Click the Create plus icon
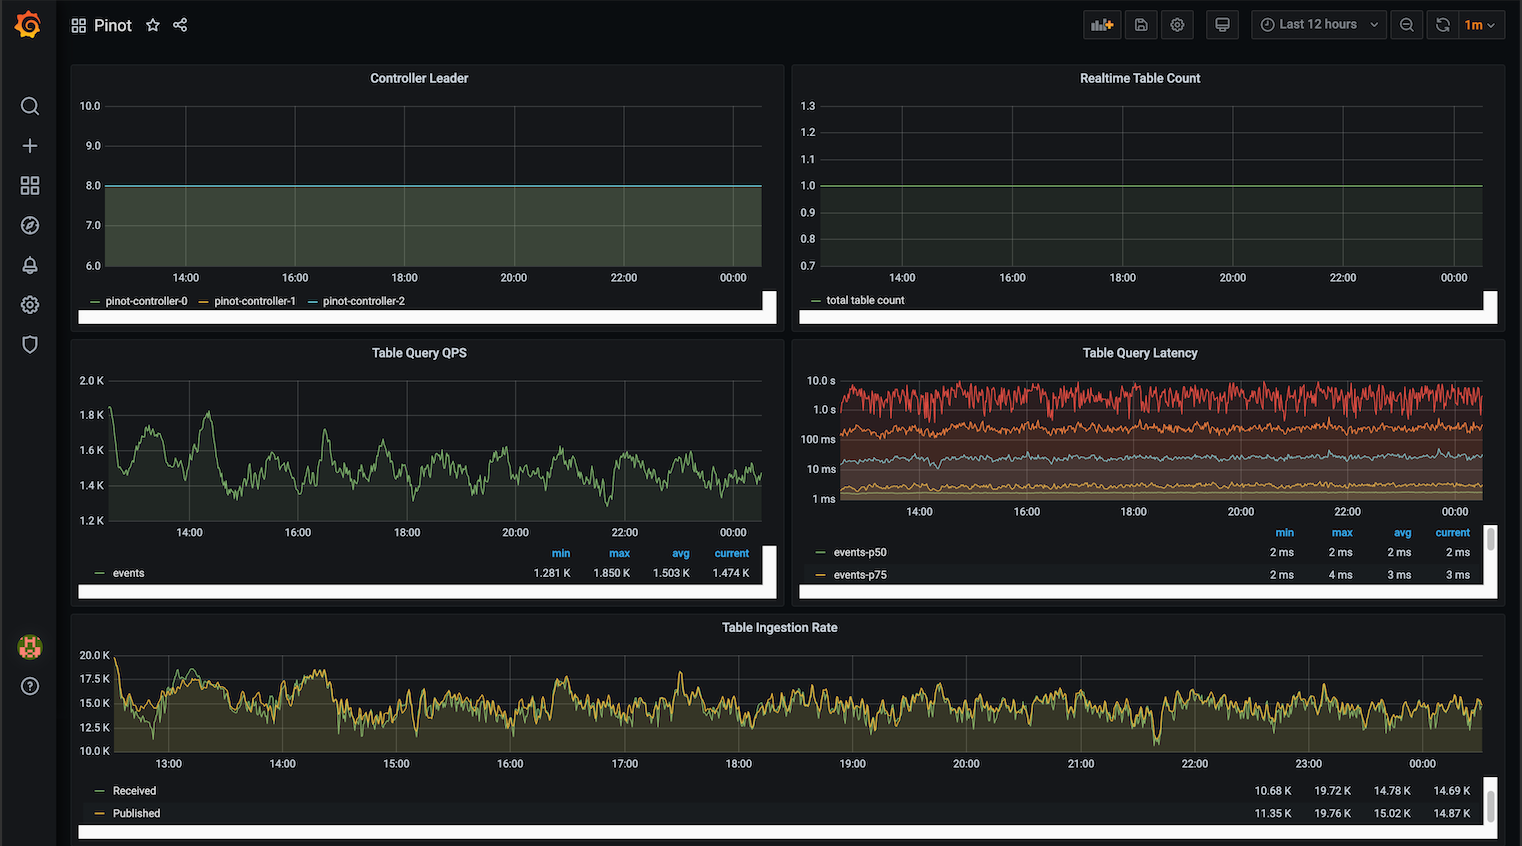Screen dimensions: 1522x846 pos(30,146)
